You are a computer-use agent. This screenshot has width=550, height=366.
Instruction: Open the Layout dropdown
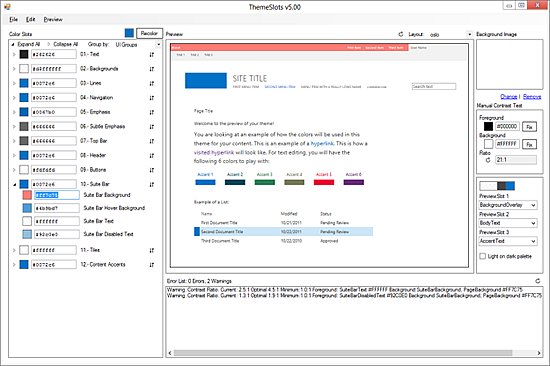[469, 34]
